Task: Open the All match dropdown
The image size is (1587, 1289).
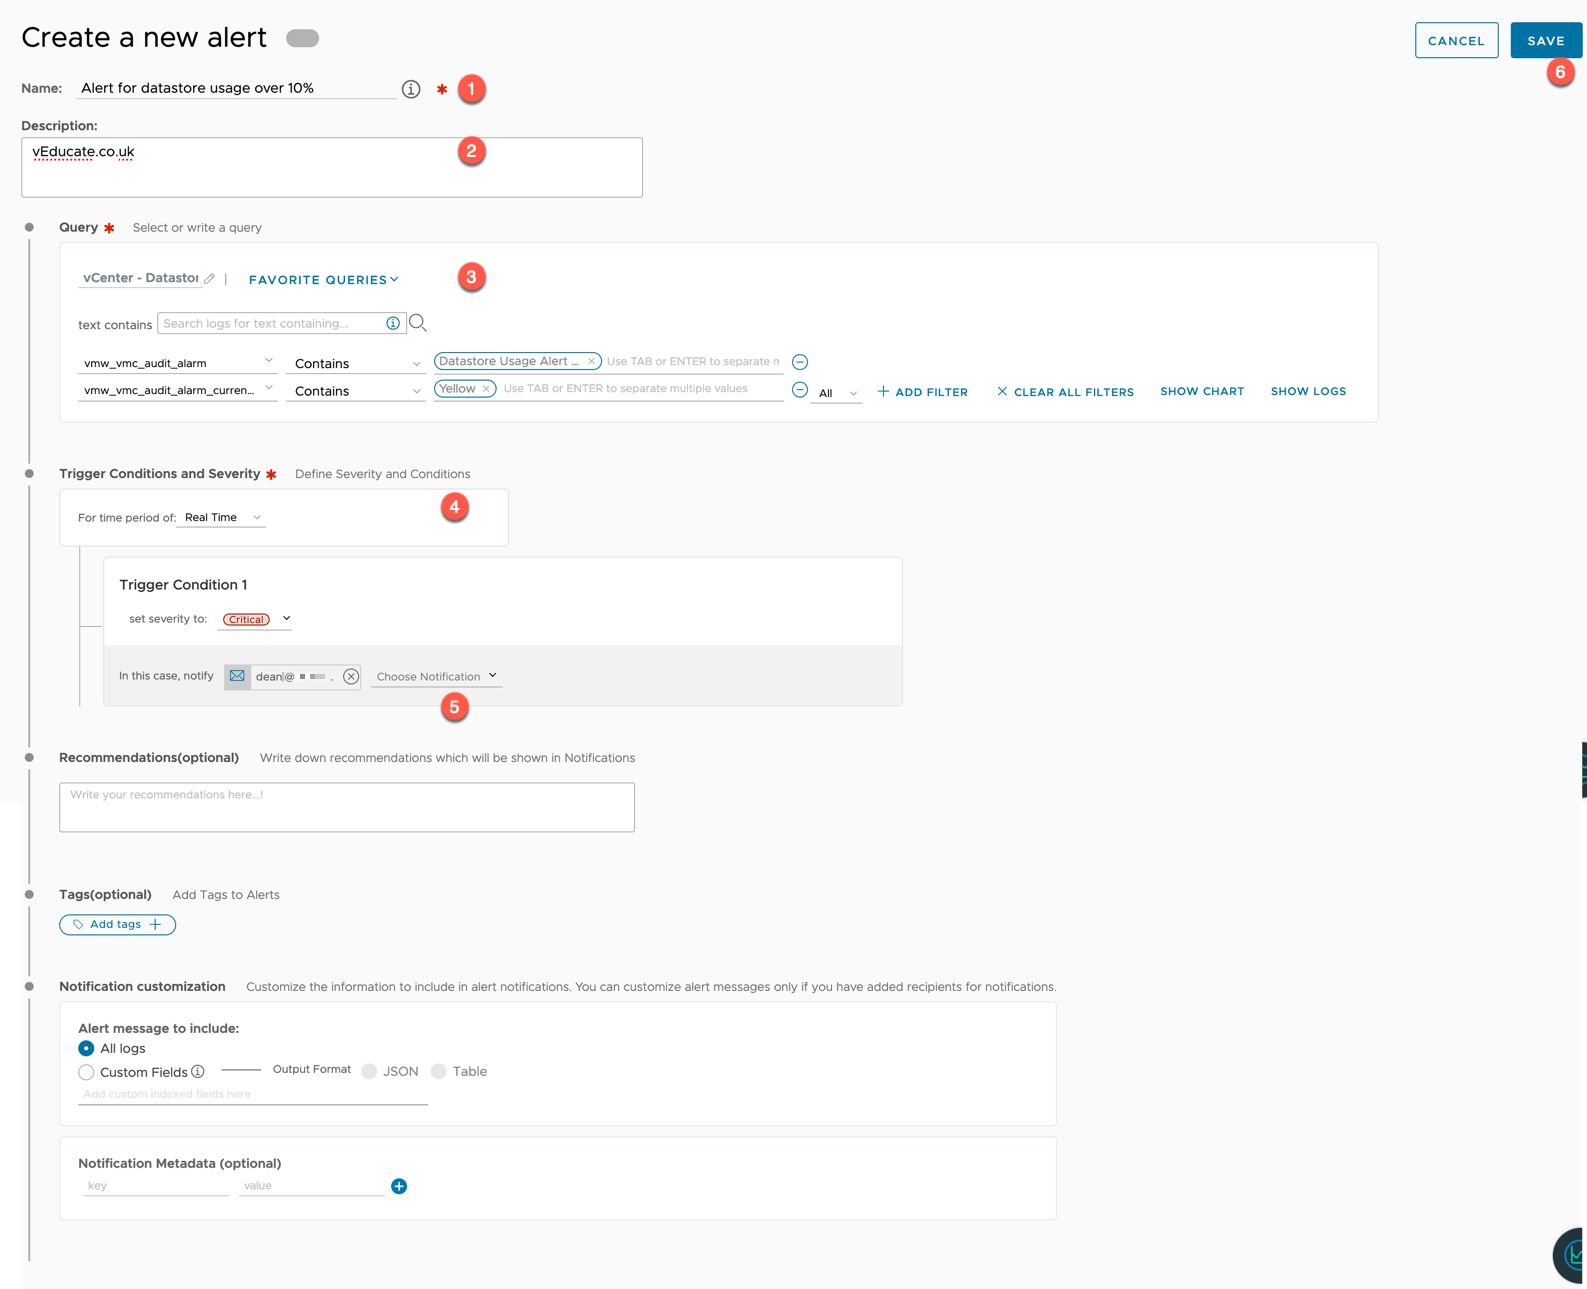Action: coord(837,393)
